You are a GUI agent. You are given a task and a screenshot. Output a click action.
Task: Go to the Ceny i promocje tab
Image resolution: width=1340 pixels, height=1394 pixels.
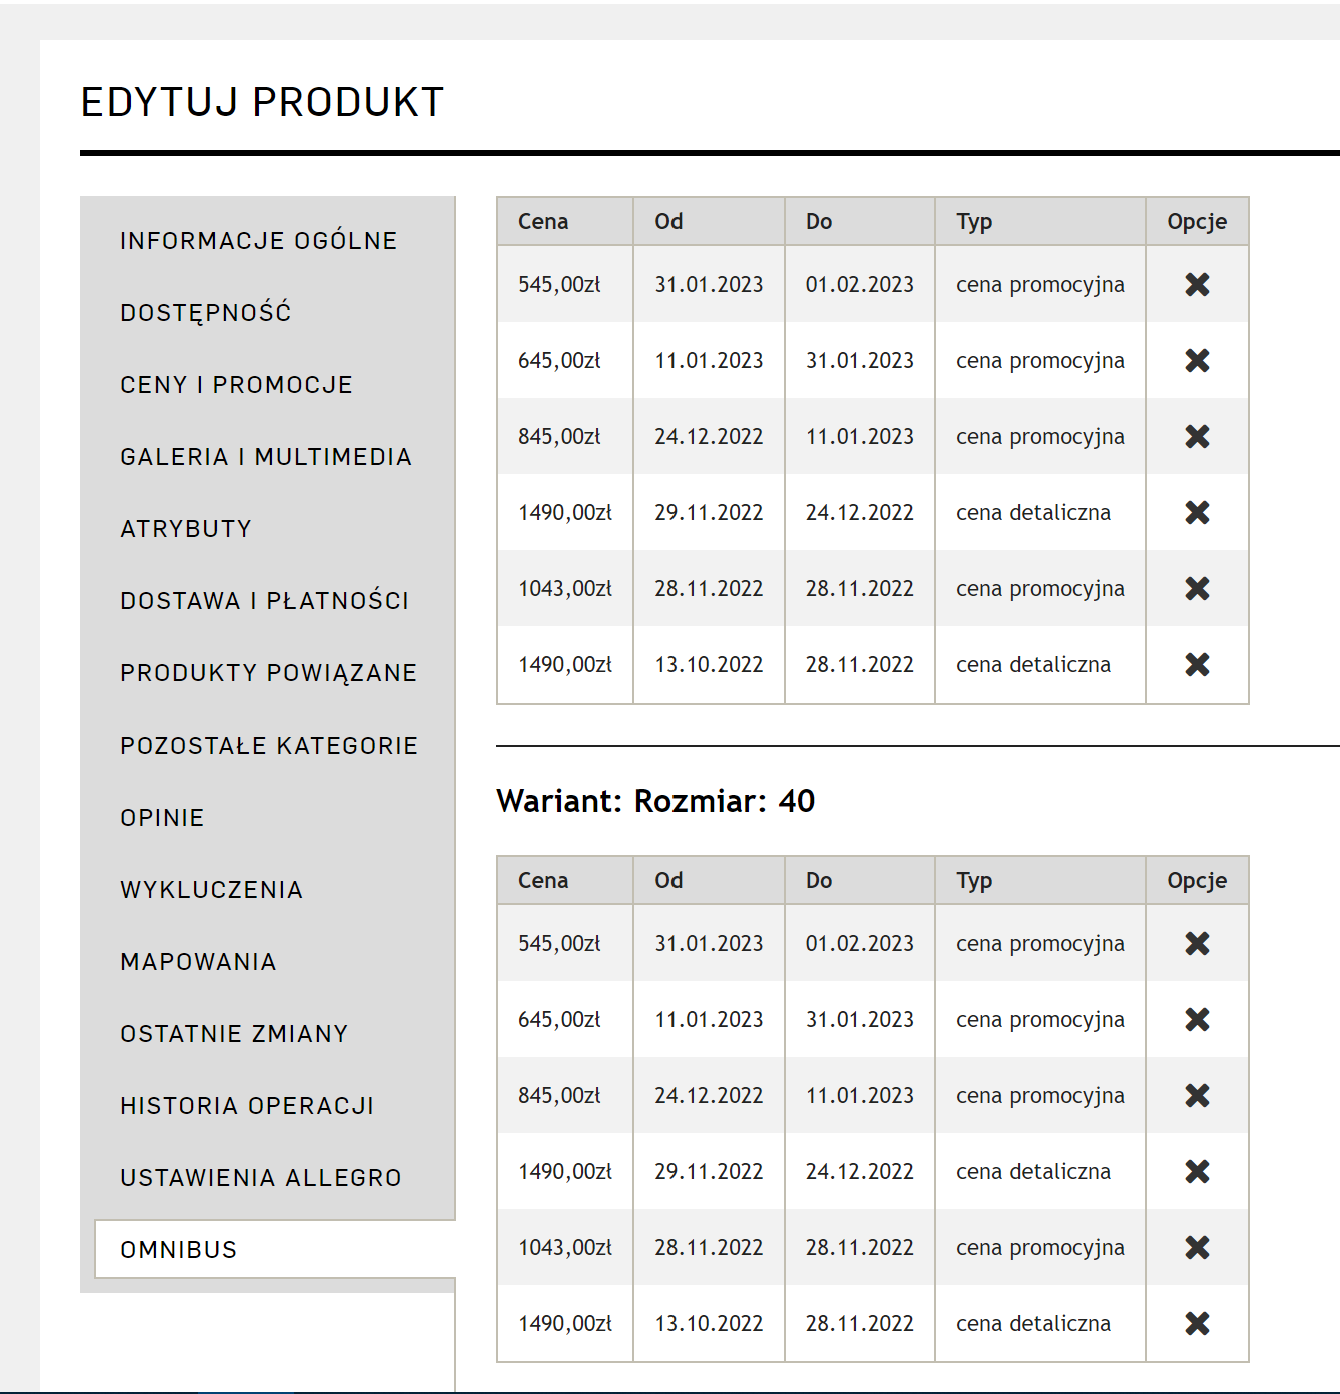(x=236, y=385)
